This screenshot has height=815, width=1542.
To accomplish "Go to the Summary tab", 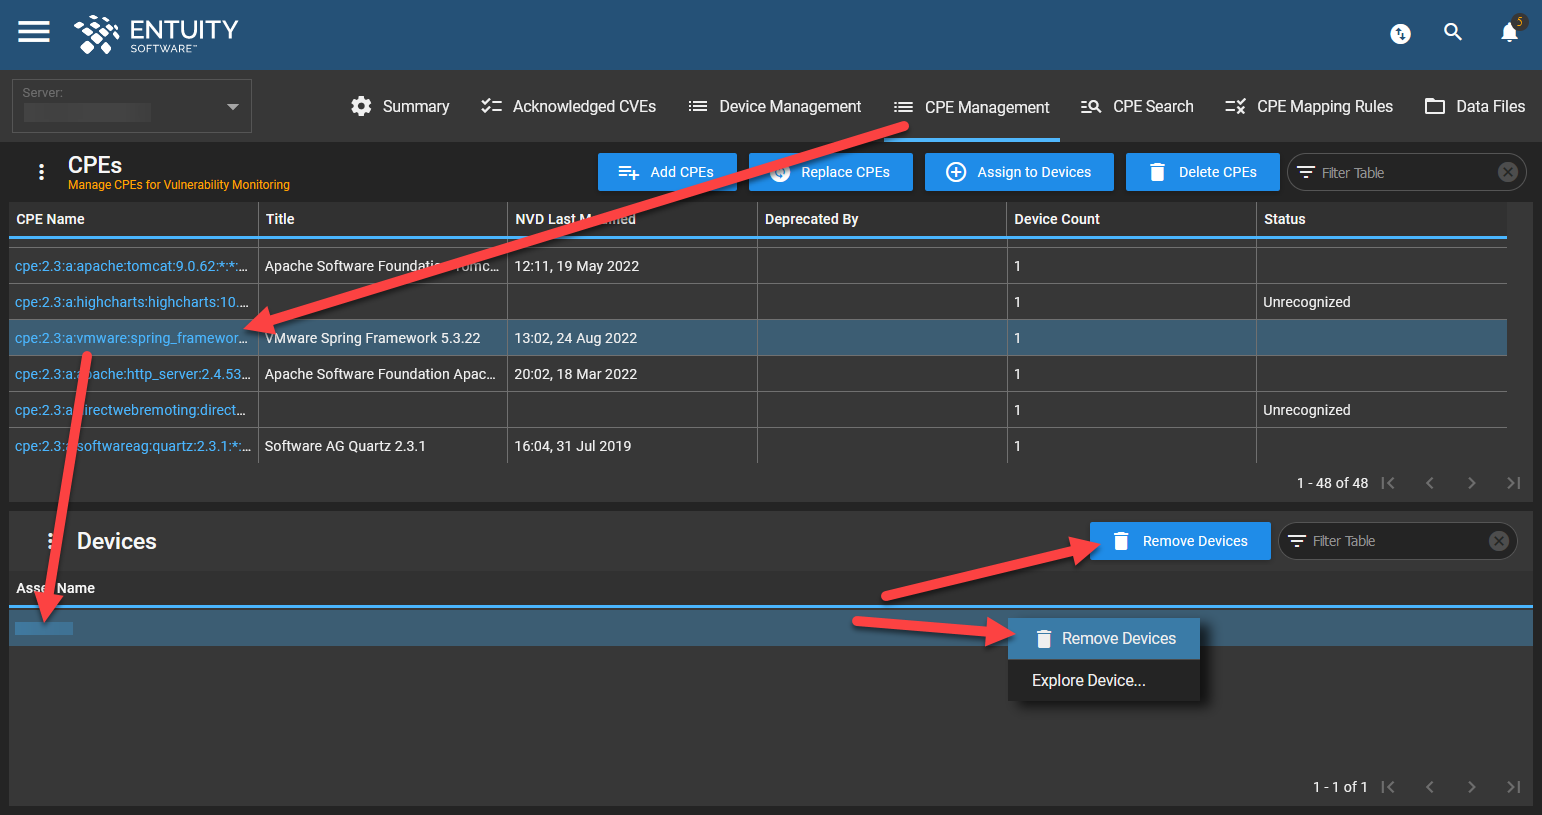I will tap(400, 106).
